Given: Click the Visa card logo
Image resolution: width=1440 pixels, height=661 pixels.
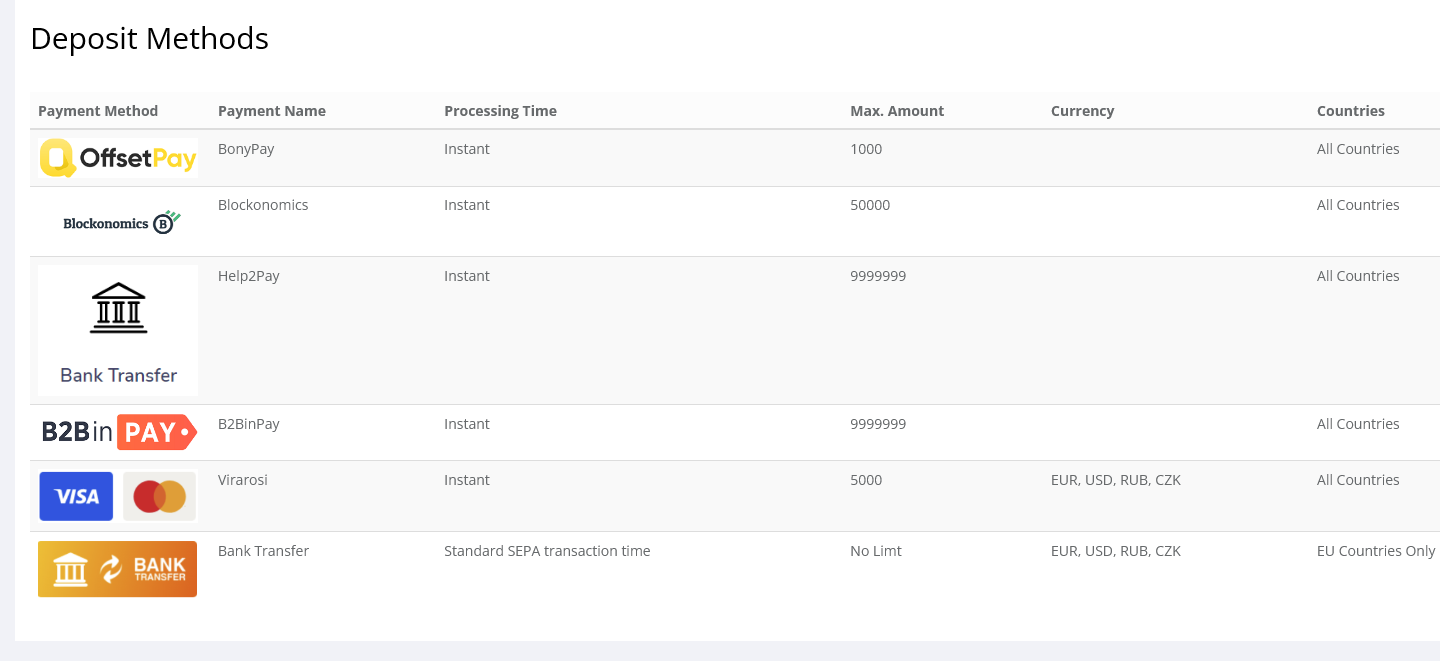Looking at the screenshot, I should tap(76, 496).
